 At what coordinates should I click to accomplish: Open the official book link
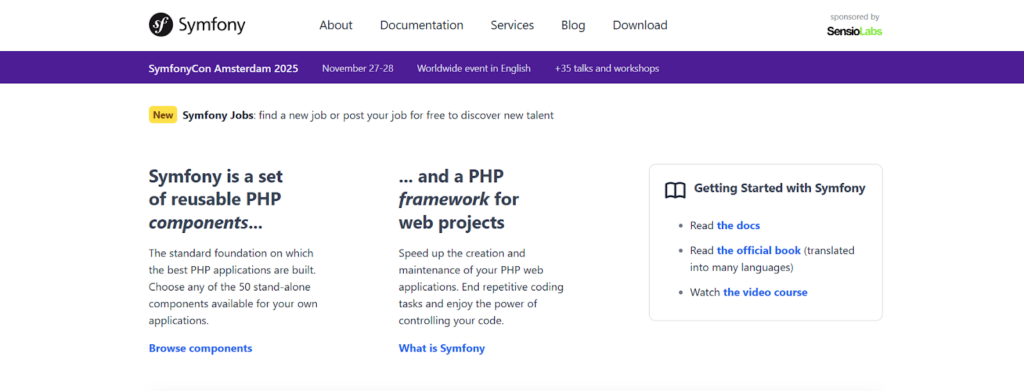(x=758, y=250)
